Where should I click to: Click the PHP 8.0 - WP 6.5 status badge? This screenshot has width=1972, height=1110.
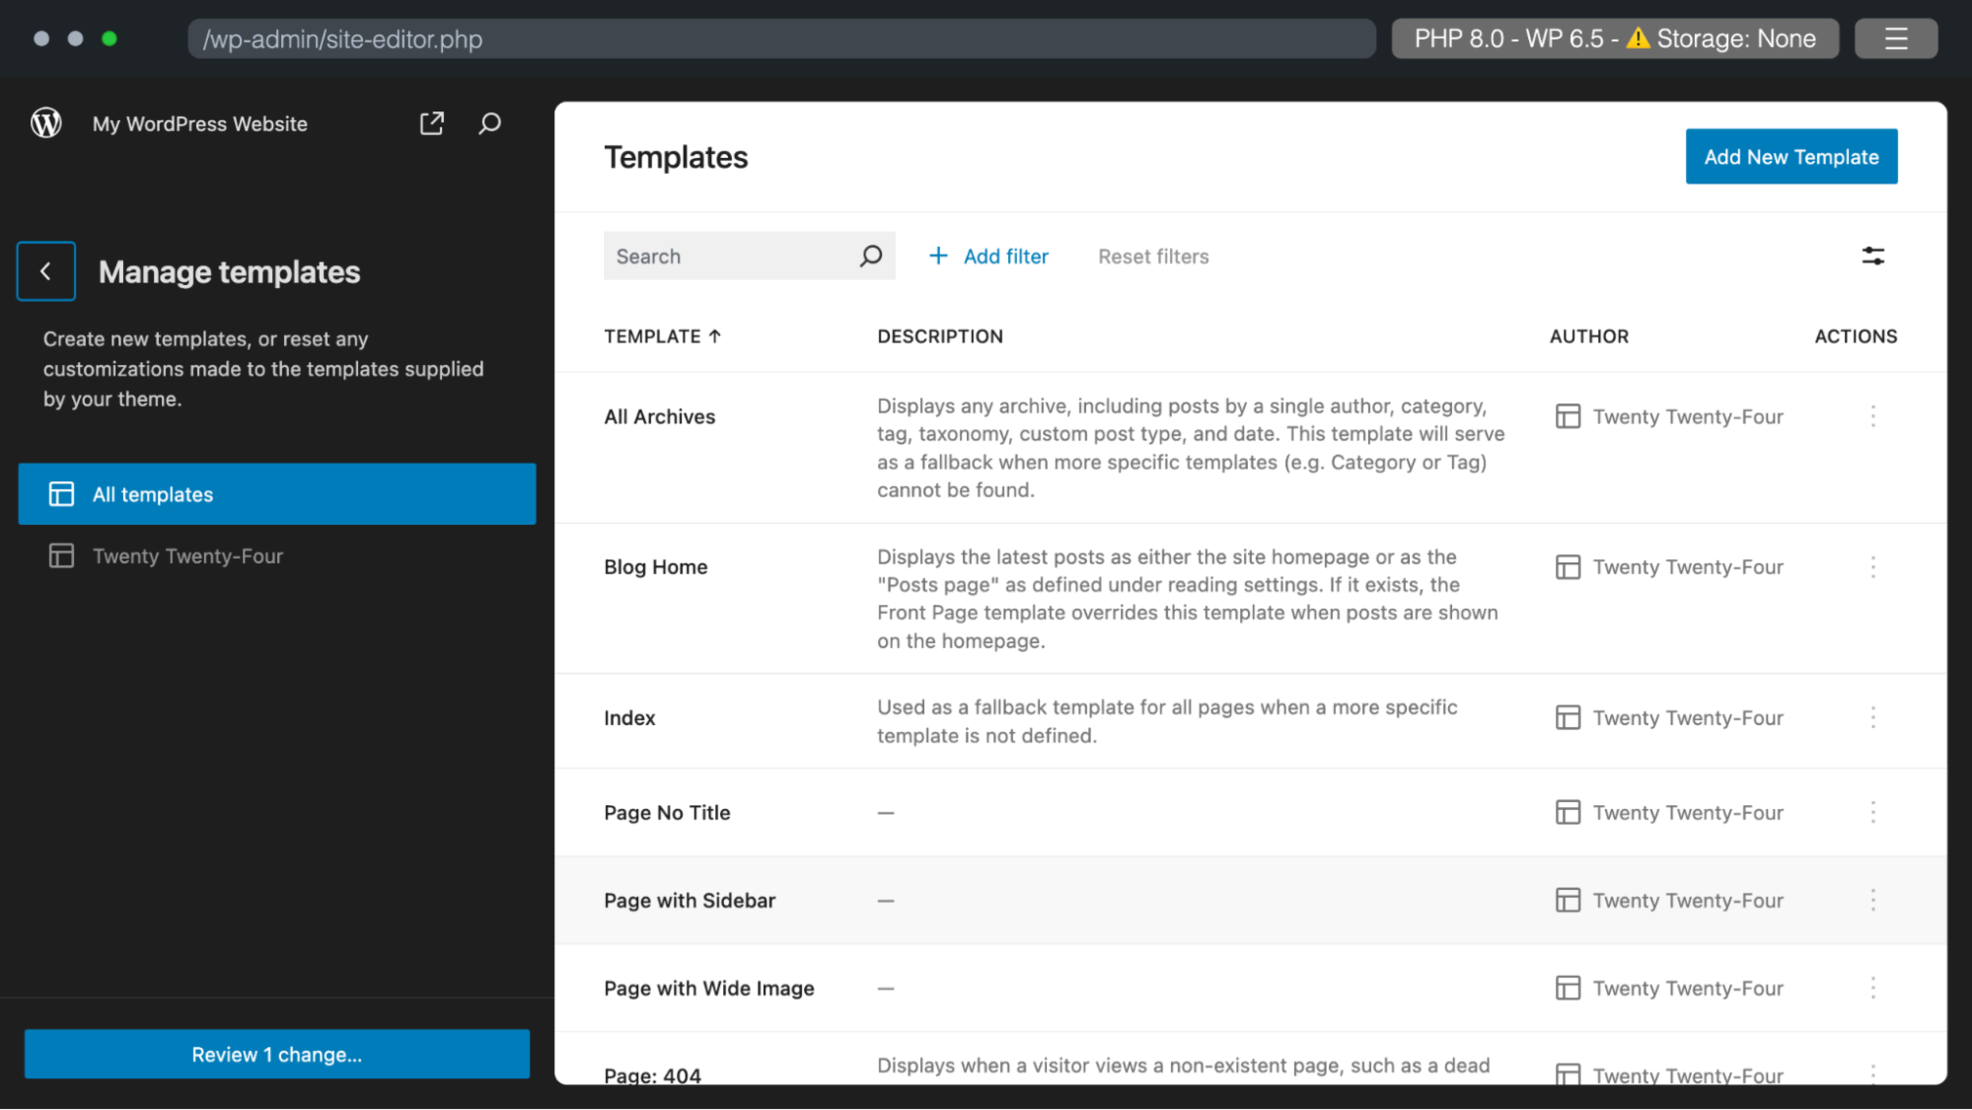pos(1614,38)
